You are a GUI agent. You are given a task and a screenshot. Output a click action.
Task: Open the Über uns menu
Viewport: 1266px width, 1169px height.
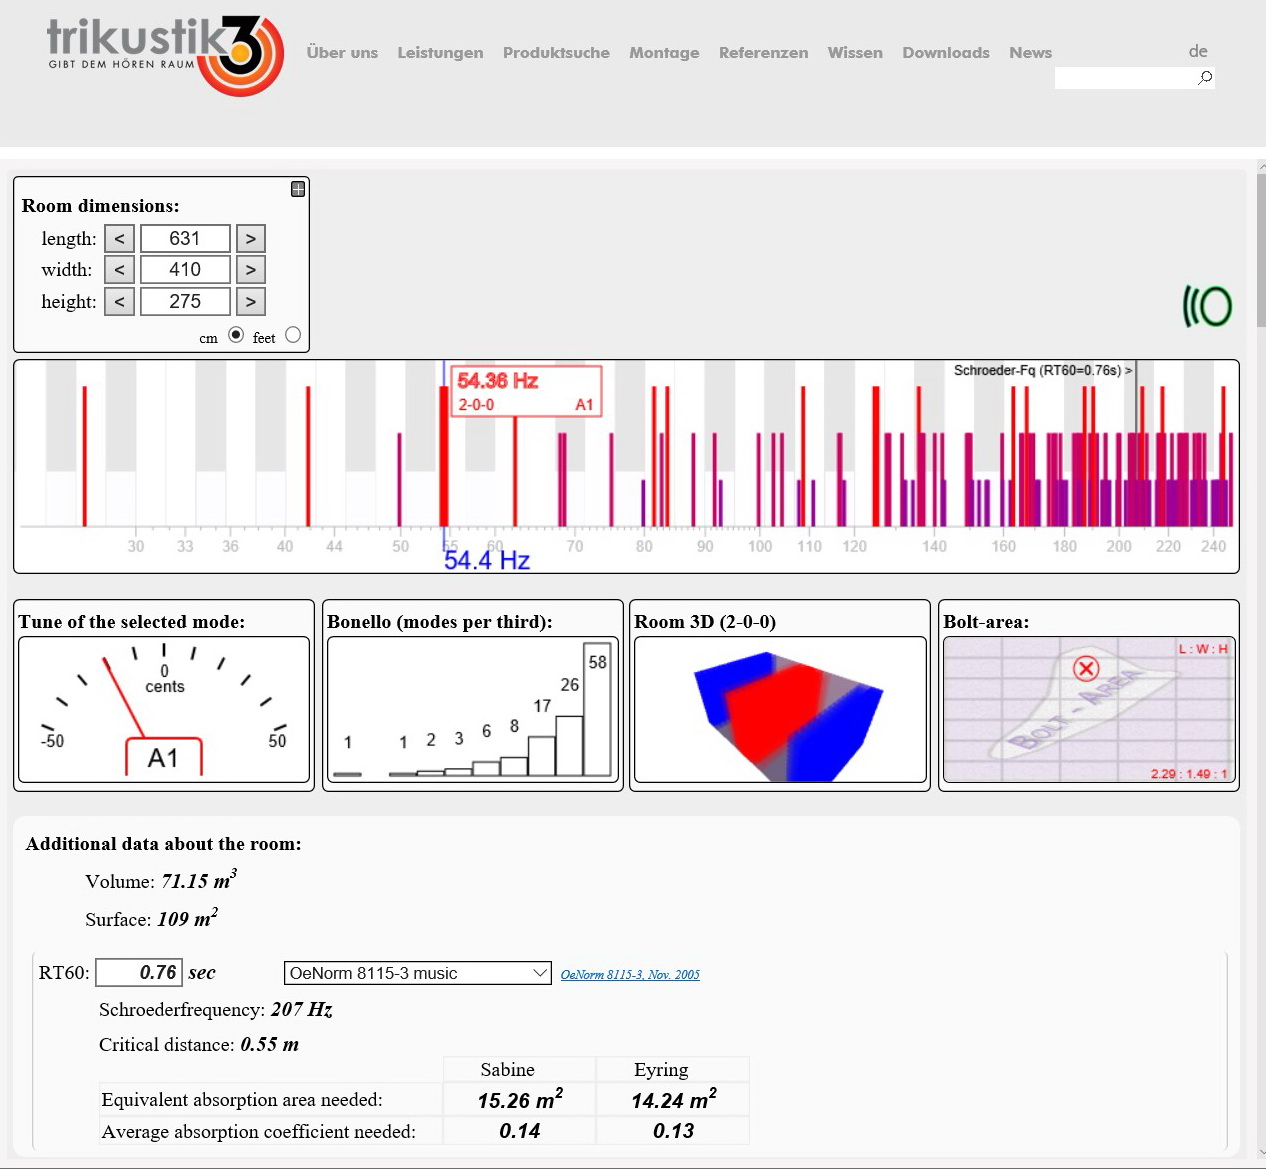pos(342,53)
